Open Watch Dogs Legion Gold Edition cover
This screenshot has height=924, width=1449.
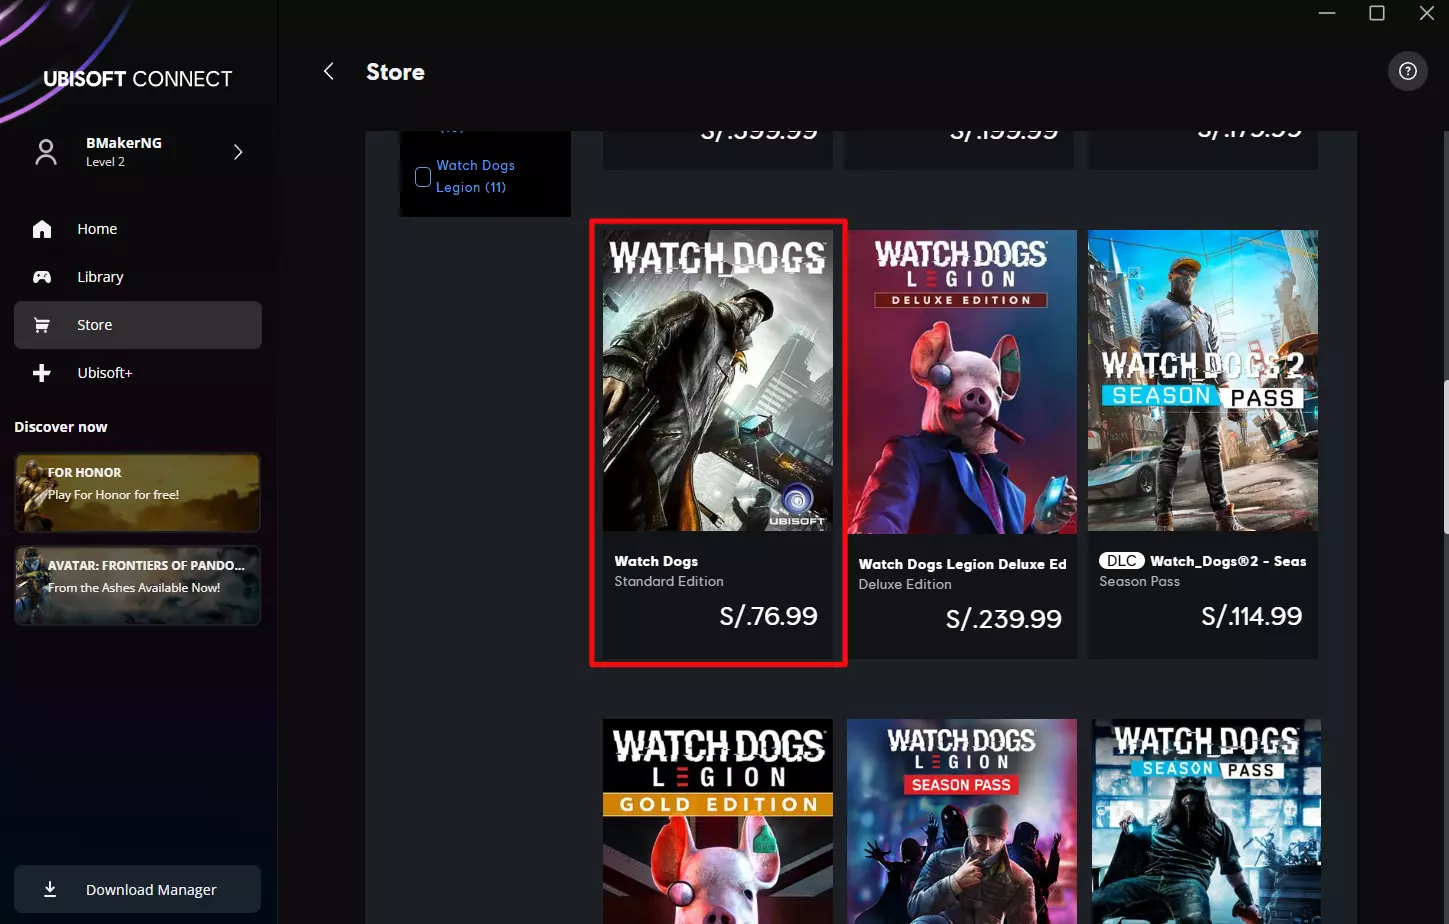718,821
